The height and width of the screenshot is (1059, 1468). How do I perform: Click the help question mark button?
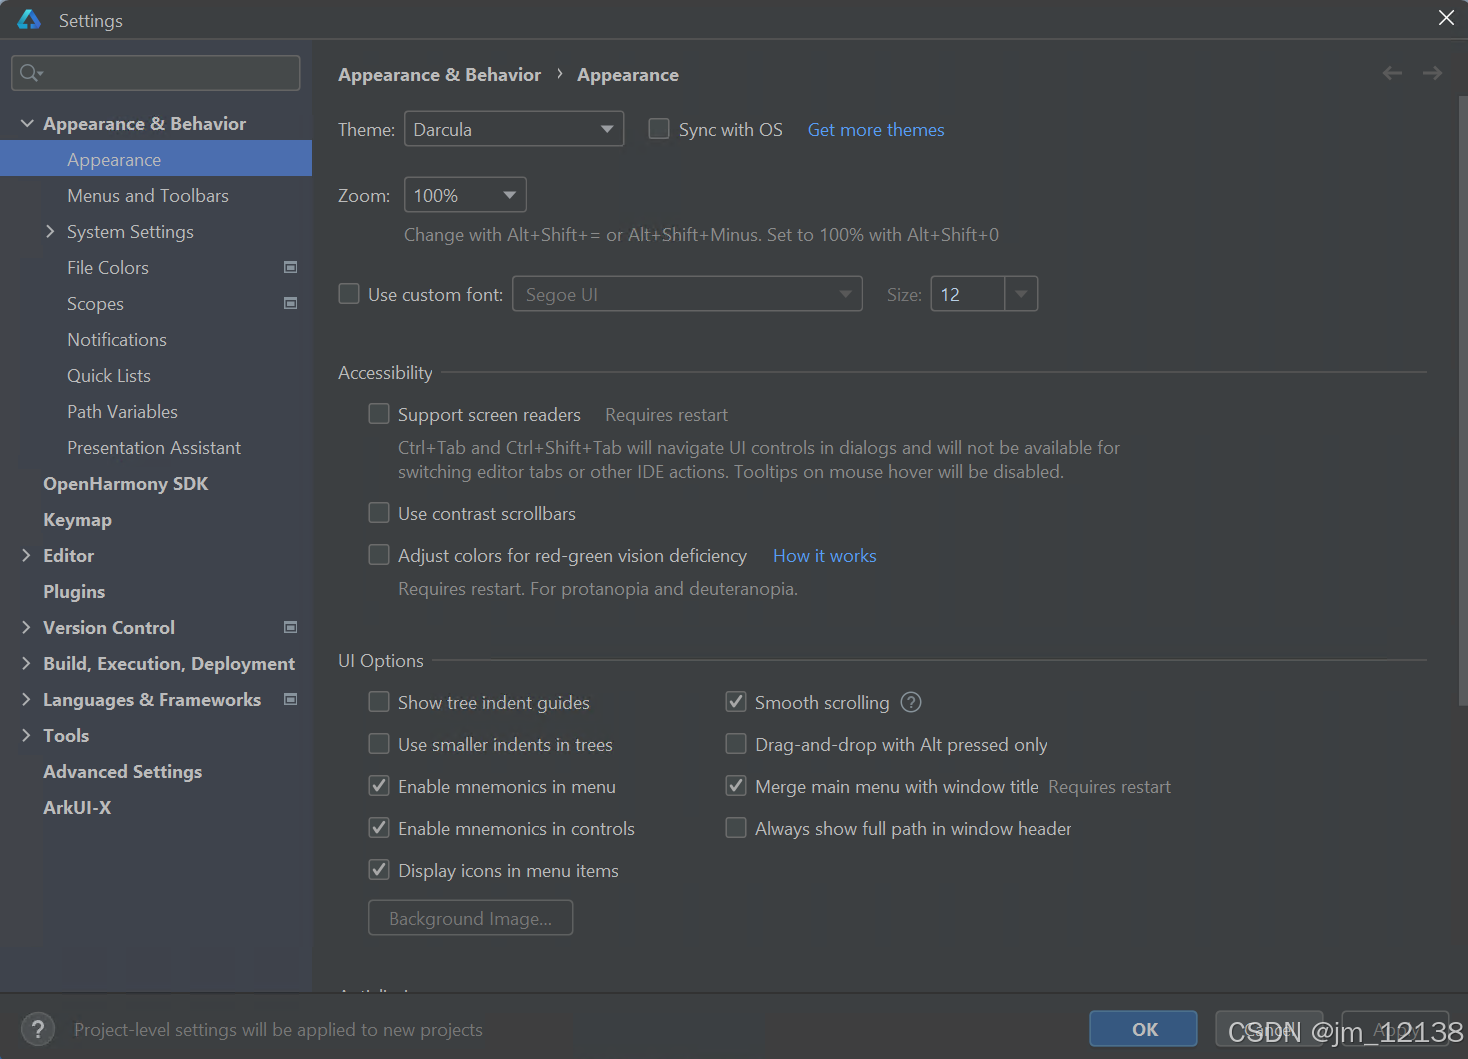pos(38,1029)
